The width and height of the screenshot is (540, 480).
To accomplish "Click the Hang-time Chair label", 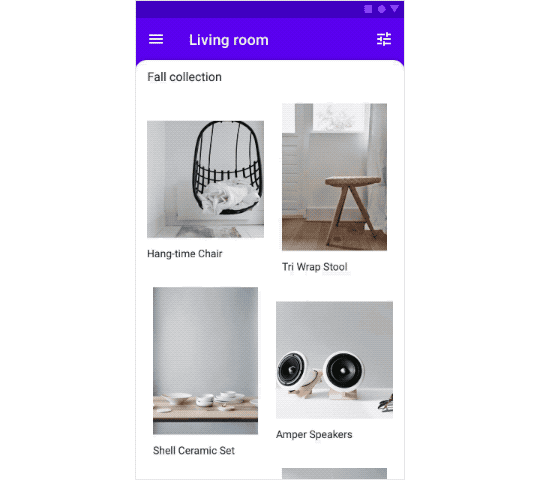I will click(185, 254).
